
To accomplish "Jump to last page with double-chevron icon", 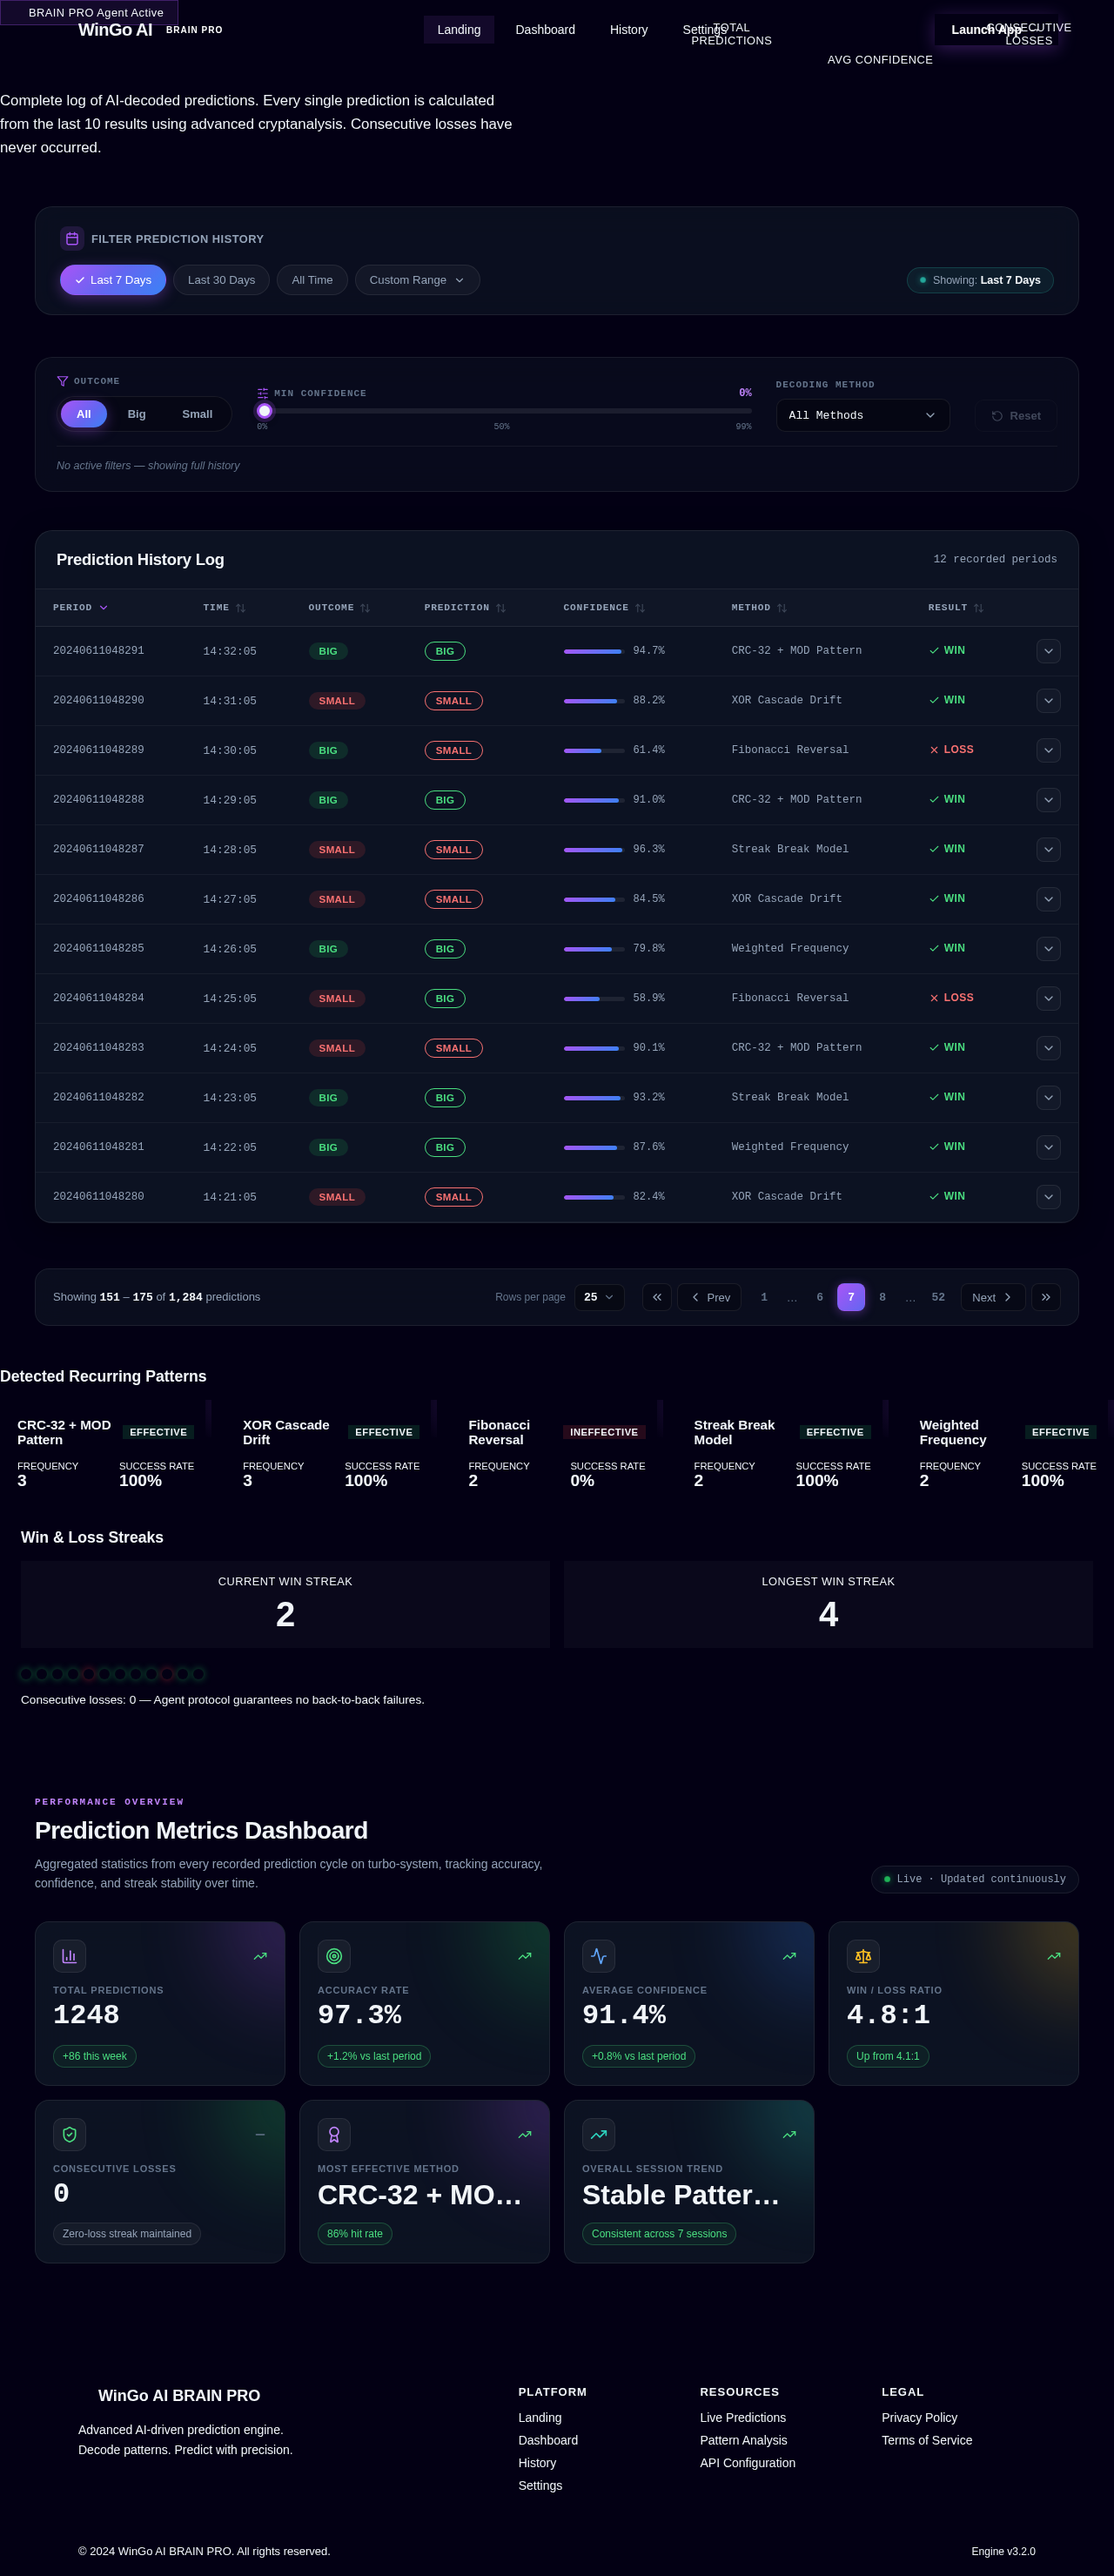I will coord(1046,1297).
